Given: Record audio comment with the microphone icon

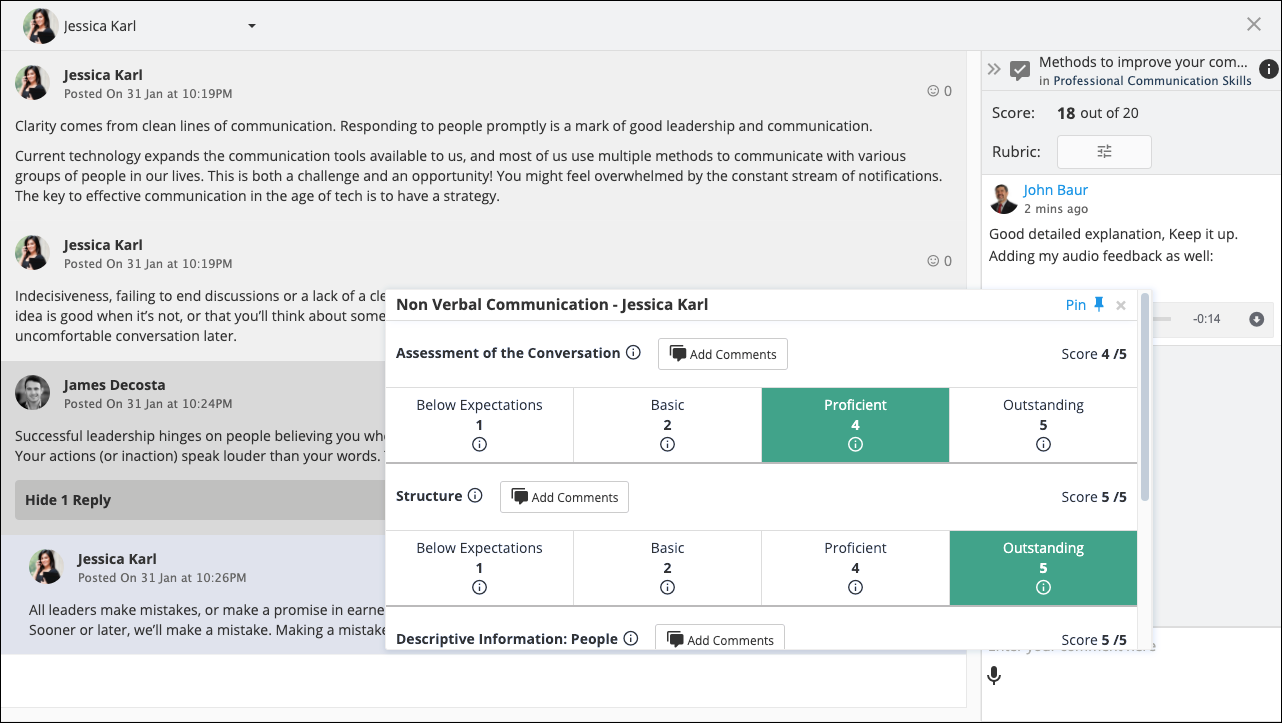Looking at the screenshot, I should [x=994, y=676].
